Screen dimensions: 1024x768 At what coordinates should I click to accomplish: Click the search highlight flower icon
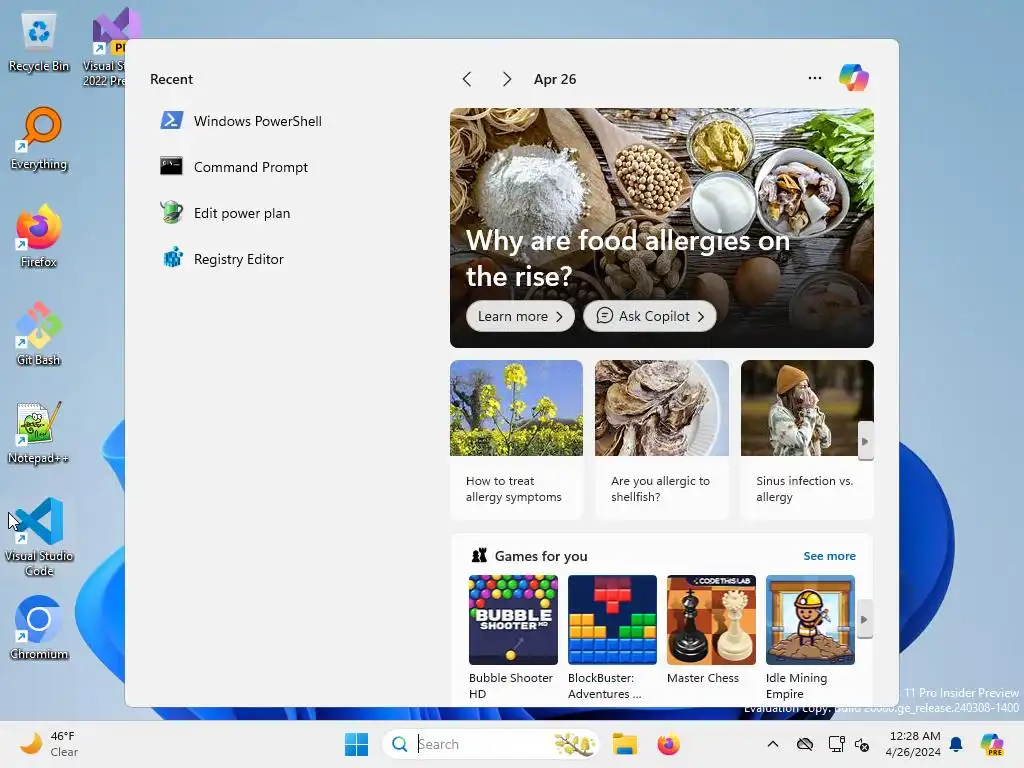(x=574, y=744)
